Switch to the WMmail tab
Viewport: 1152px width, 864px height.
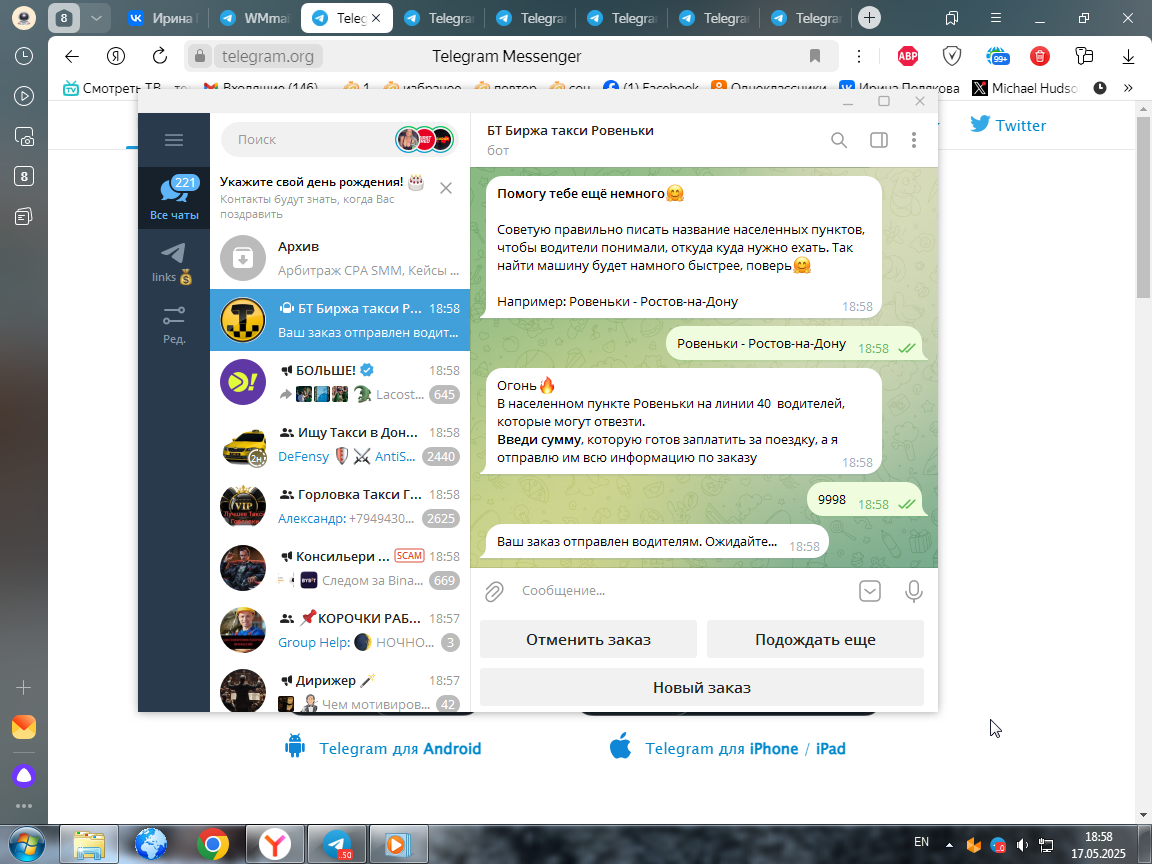(255, 18)
